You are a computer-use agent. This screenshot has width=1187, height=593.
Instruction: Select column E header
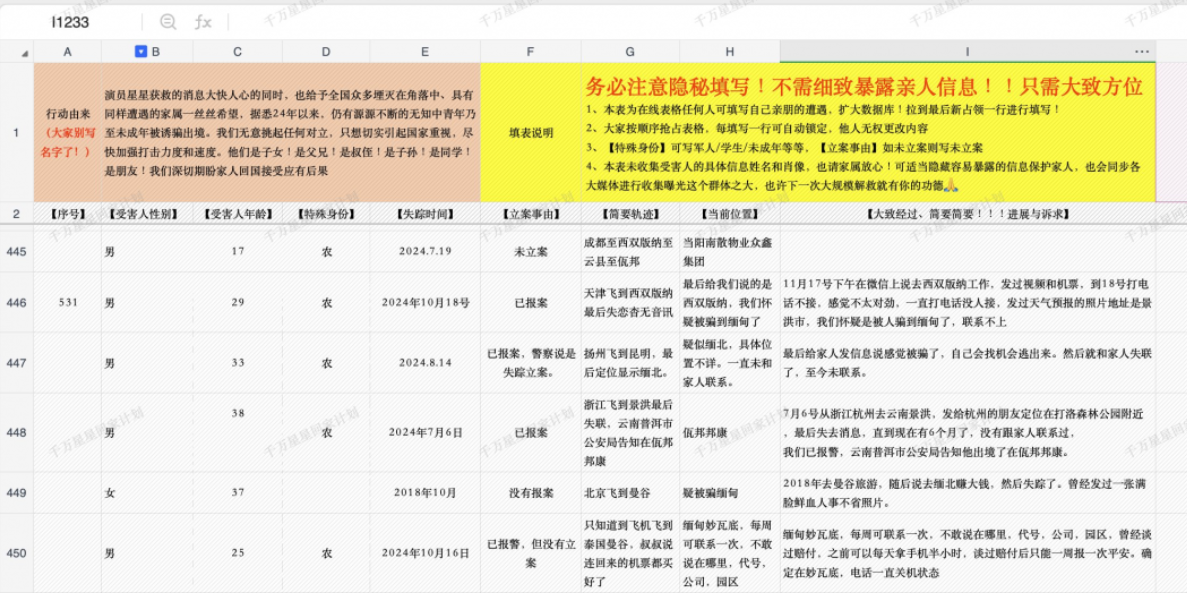click(425, 51)
